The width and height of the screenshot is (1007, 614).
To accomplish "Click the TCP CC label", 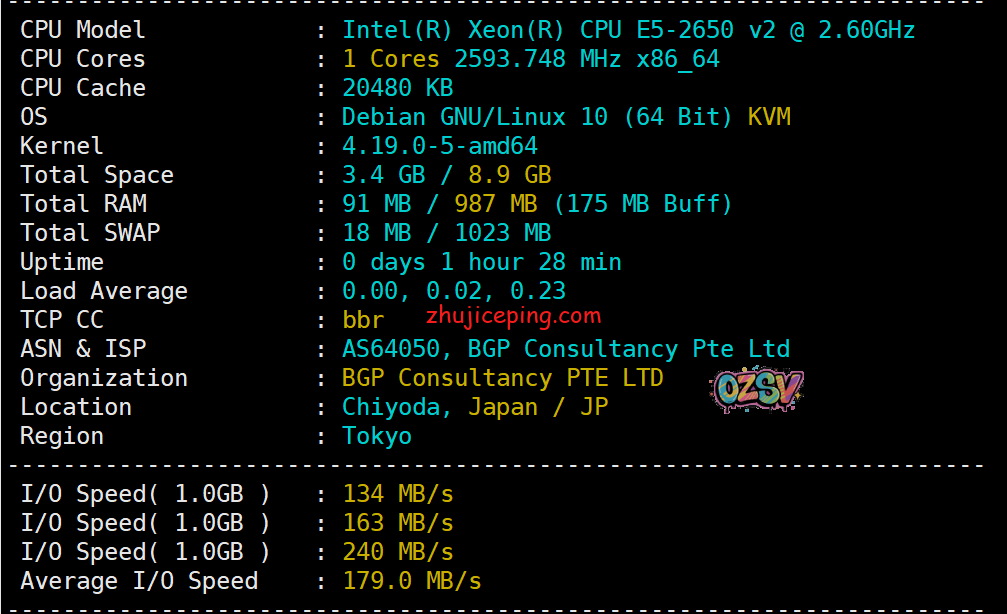I will point(62,320).
